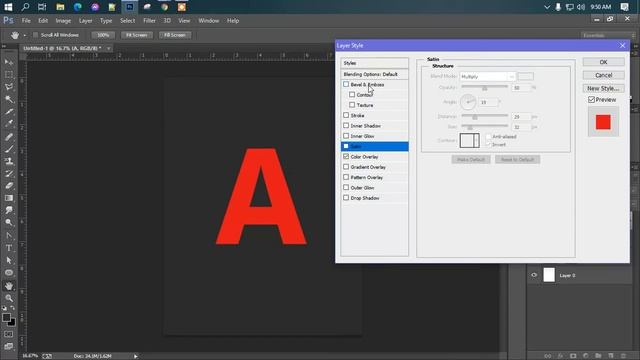Select the Path Selection tool
The image size is (640, 360).
[x=9, y=260]
